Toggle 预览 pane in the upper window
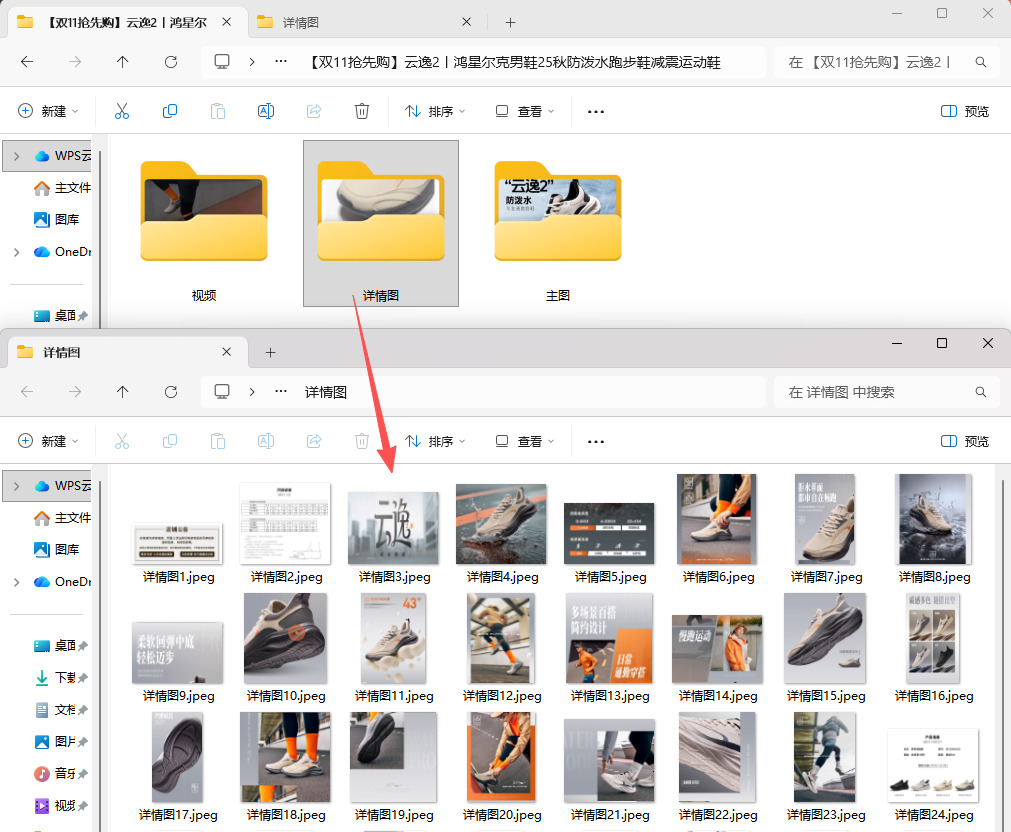Viewport: 1011px width, 832px height. (965, 111)
